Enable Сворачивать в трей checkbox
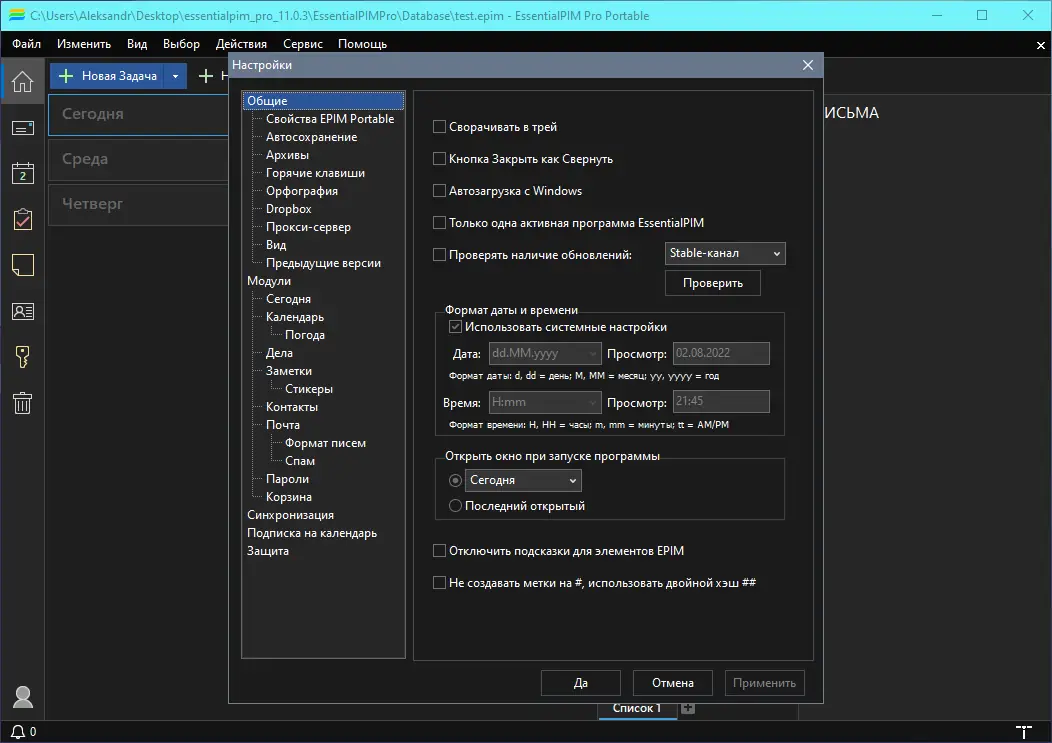This screenshot has width=1052, height=743. point(439,126)
